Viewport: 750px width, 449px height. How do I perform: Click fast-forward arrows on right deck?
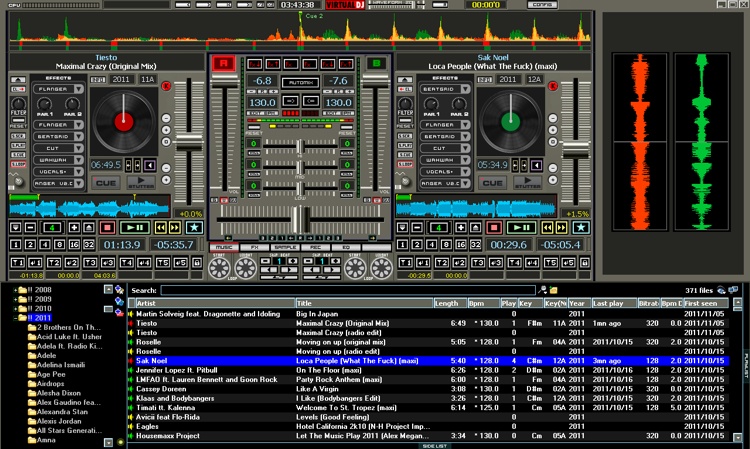coord(561,228)
